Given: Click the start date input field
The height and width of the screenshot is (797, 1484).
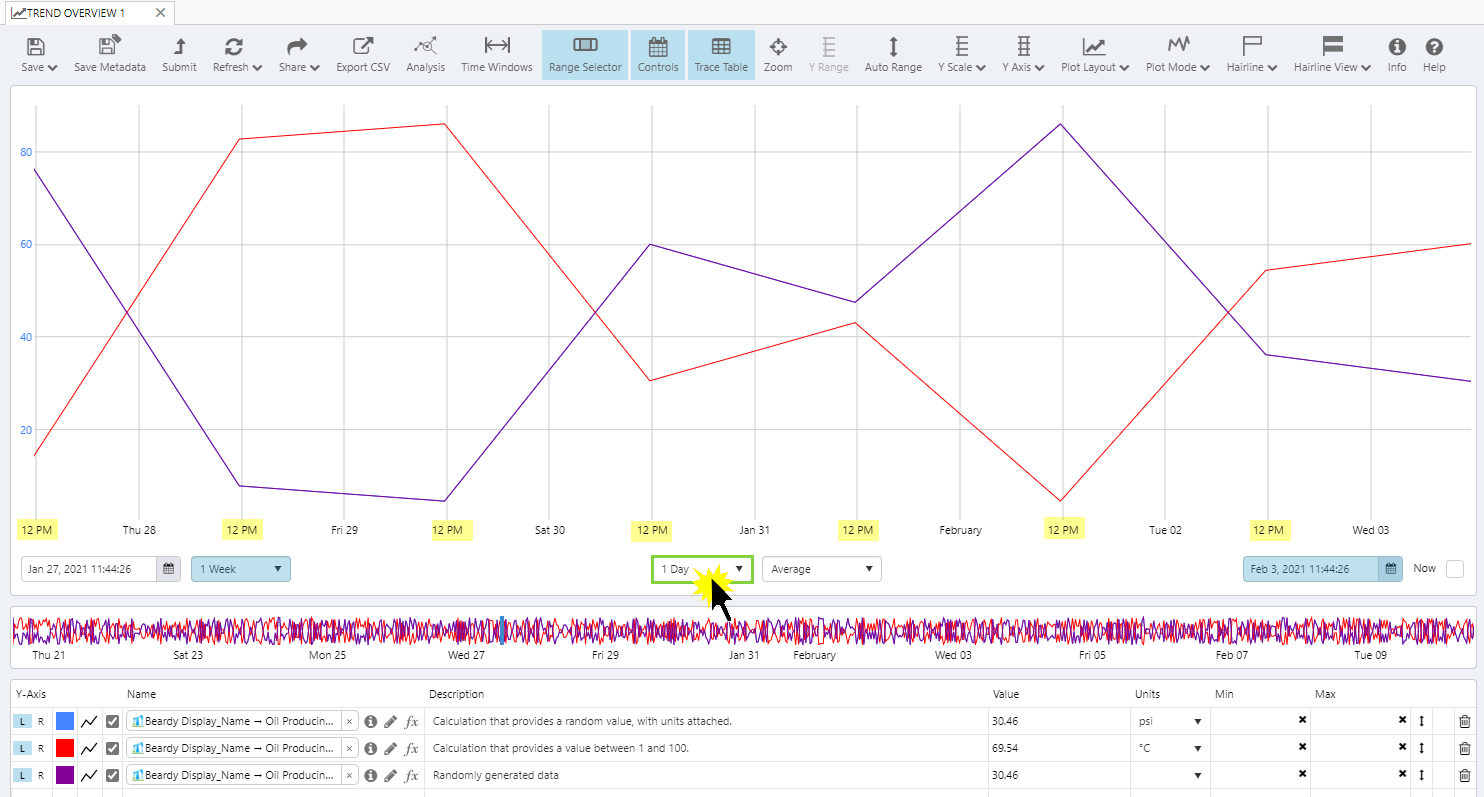Looking at the screenshot, I should [90, 569].
